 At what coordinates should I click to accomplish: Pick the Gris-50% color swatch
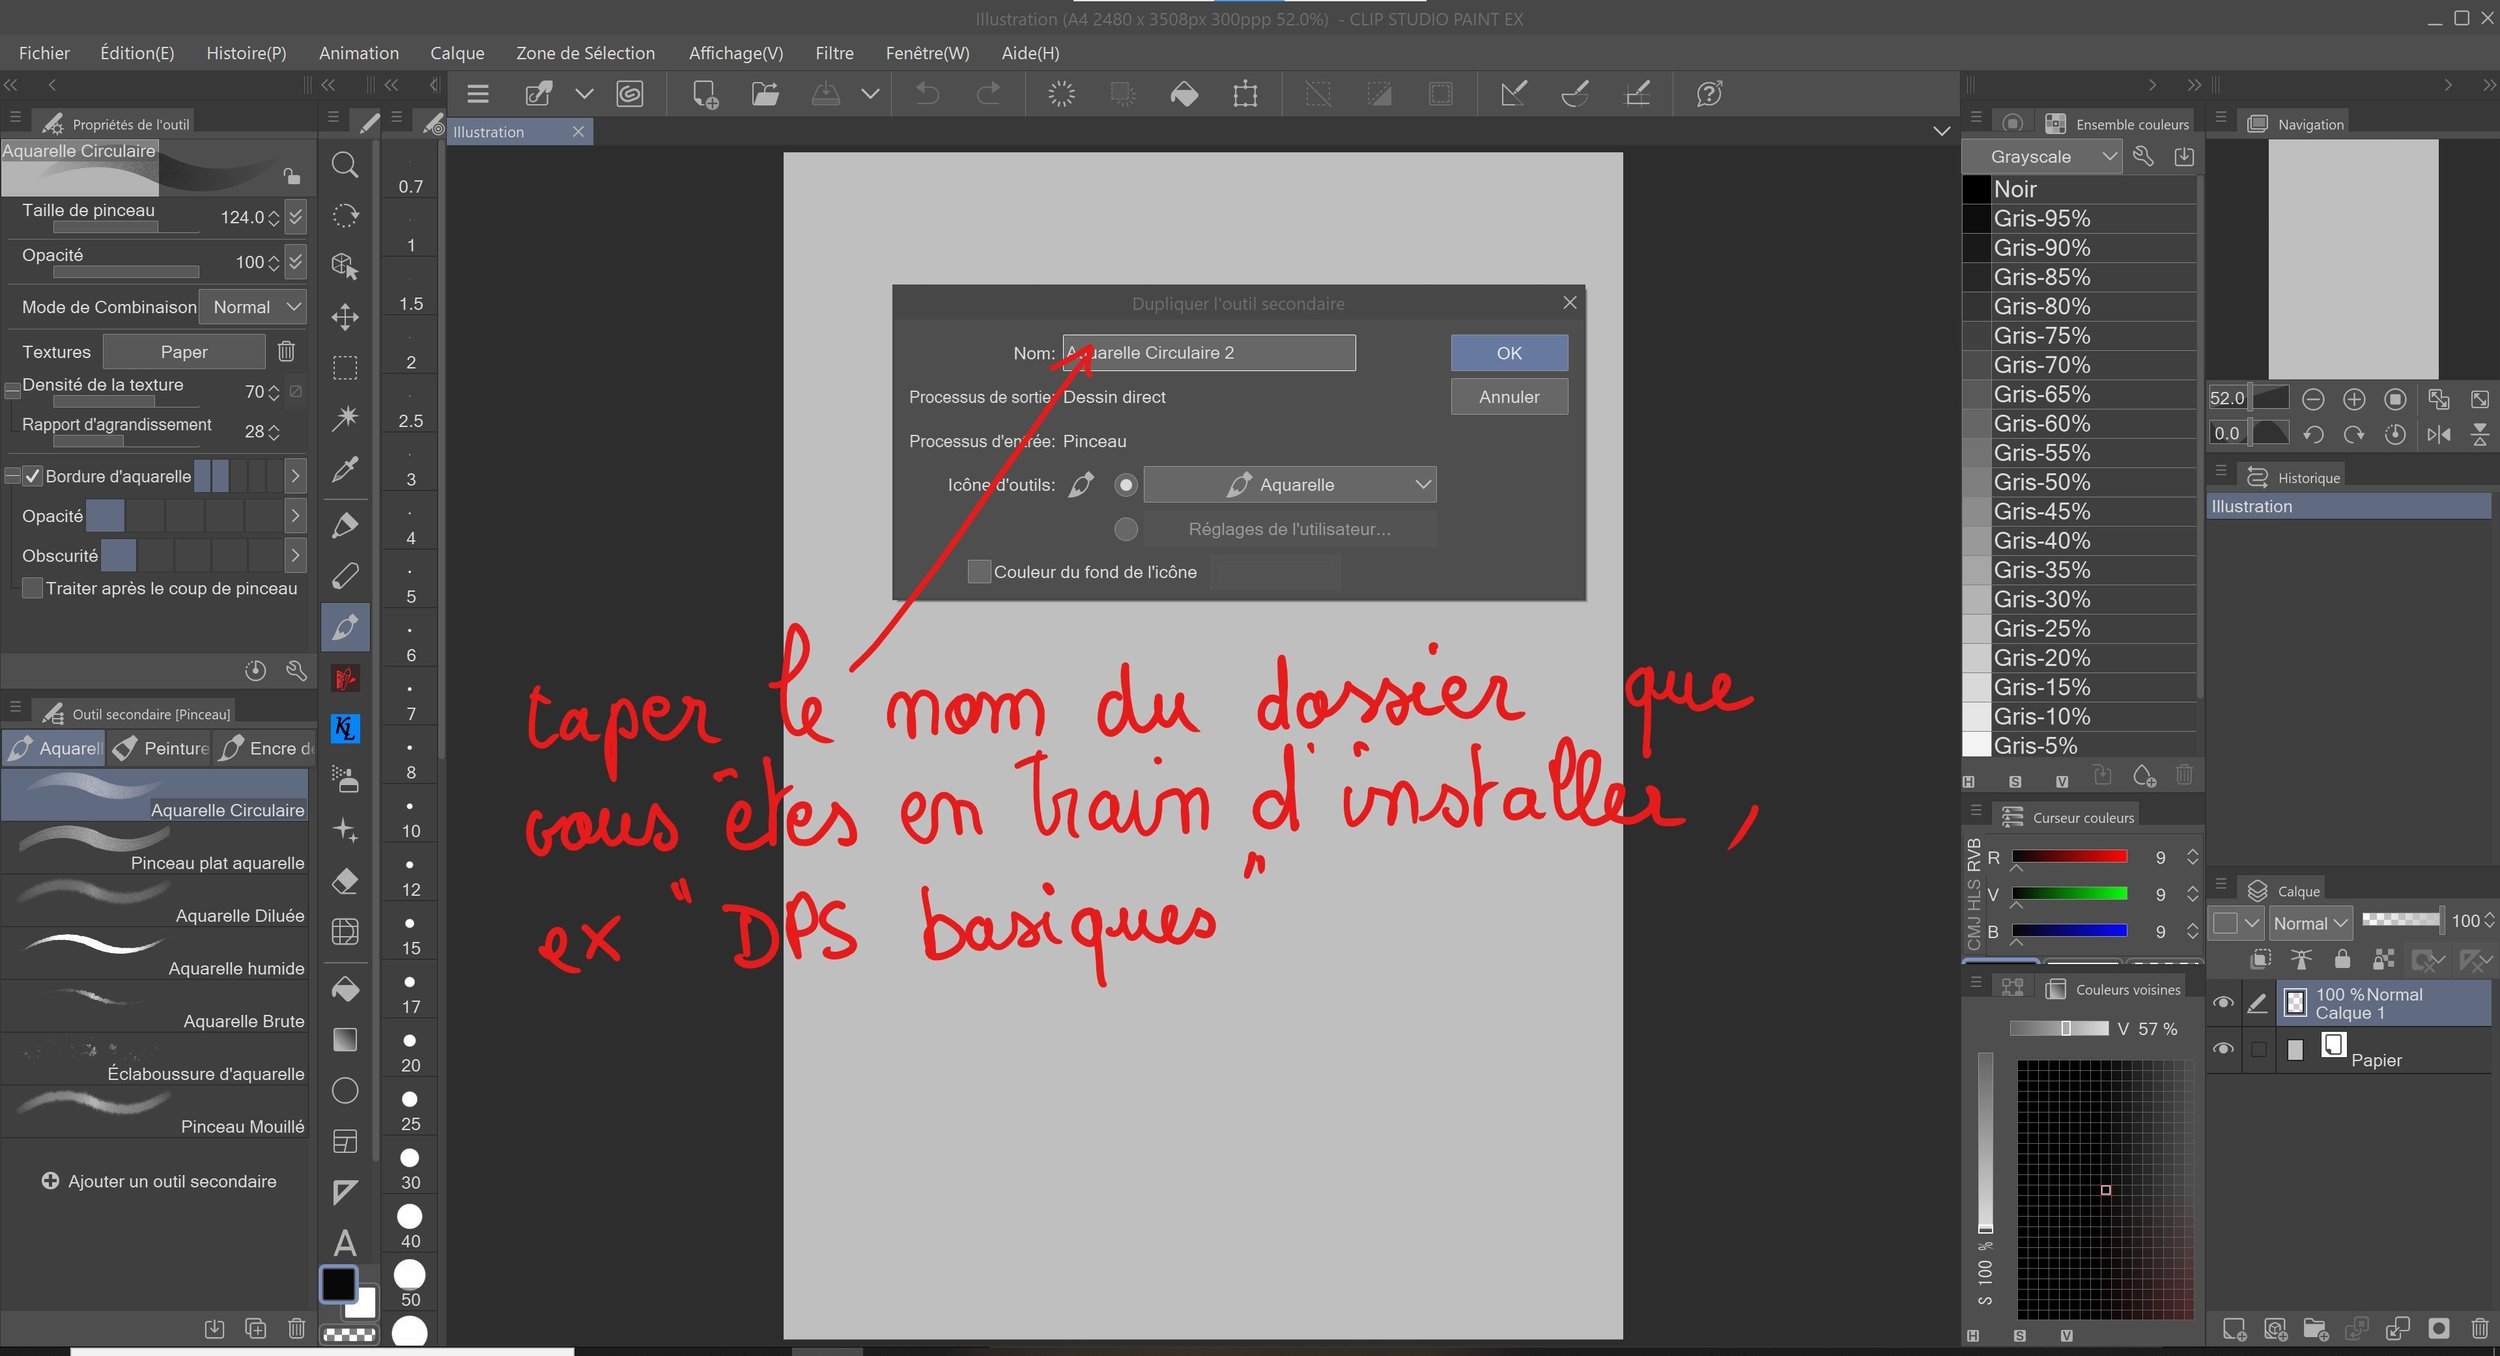coord(2041,482)
